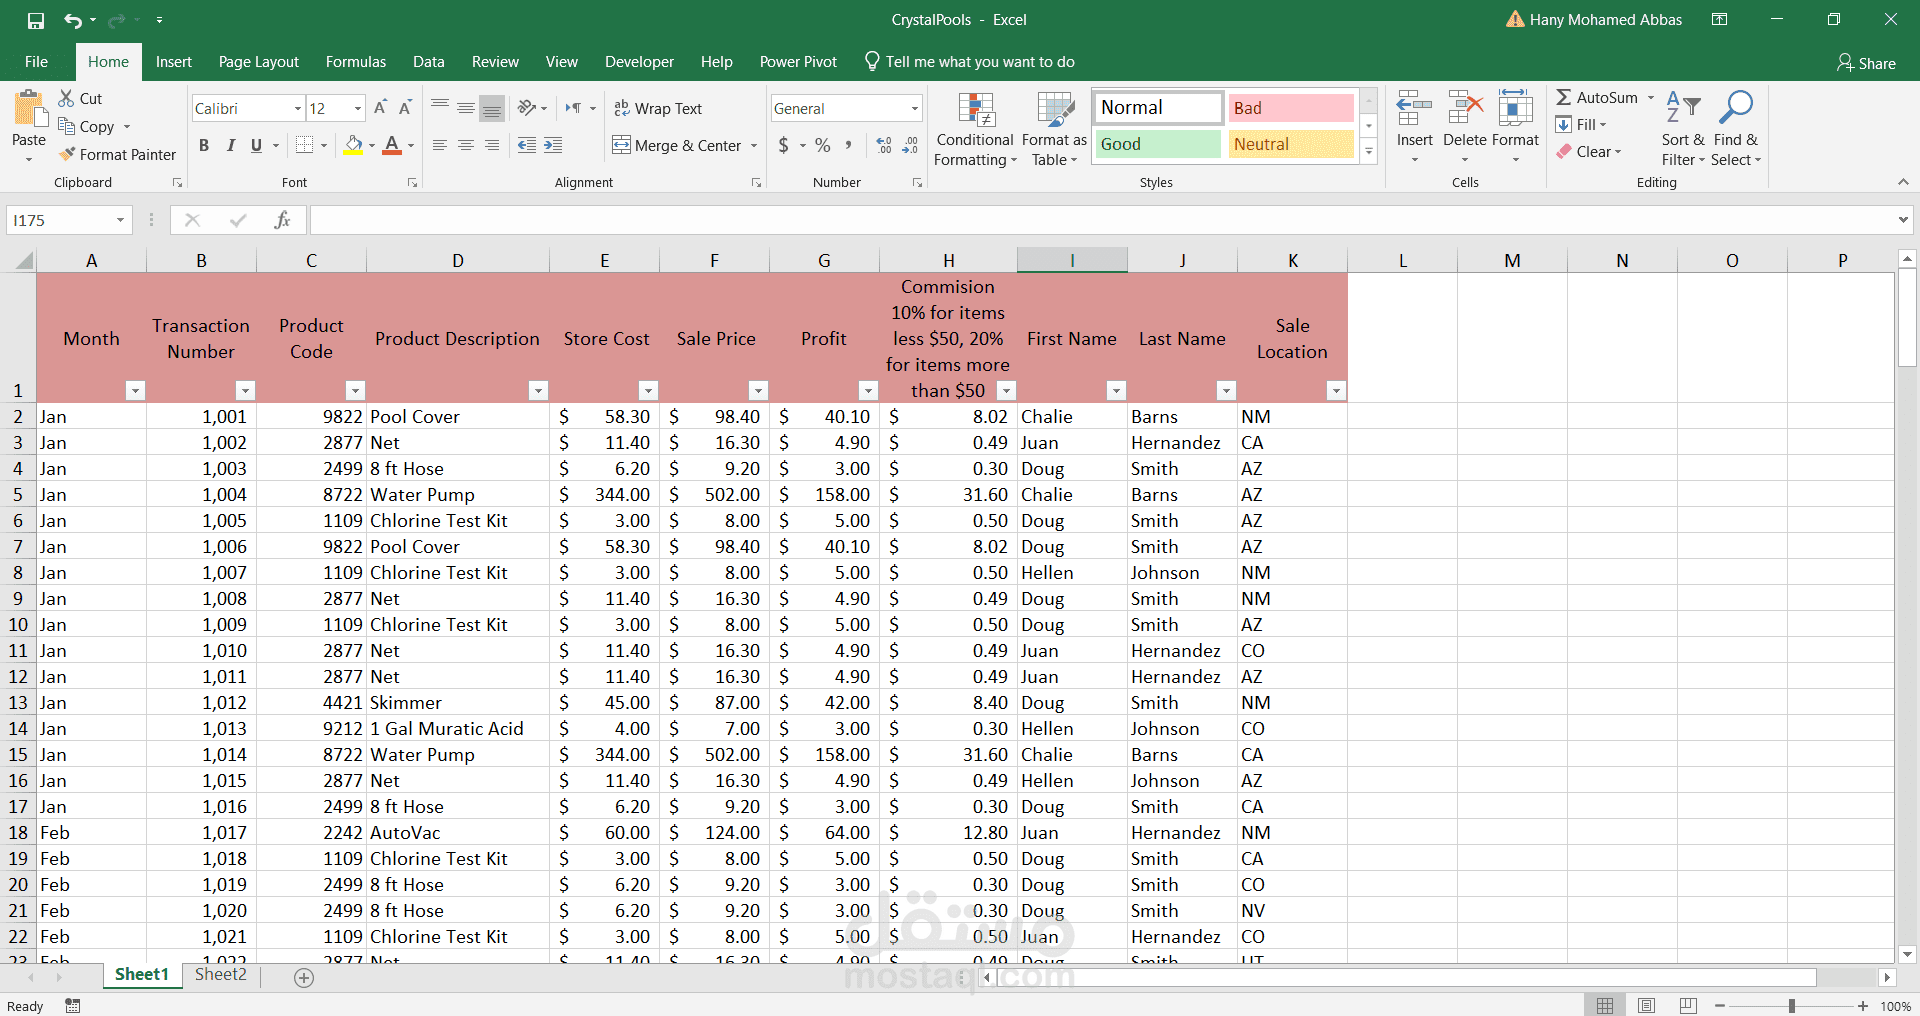The height and width of the screenshot is (1016, 1920).
Task: Toggle Wrap Text on
Action: (x=658, y=108)
